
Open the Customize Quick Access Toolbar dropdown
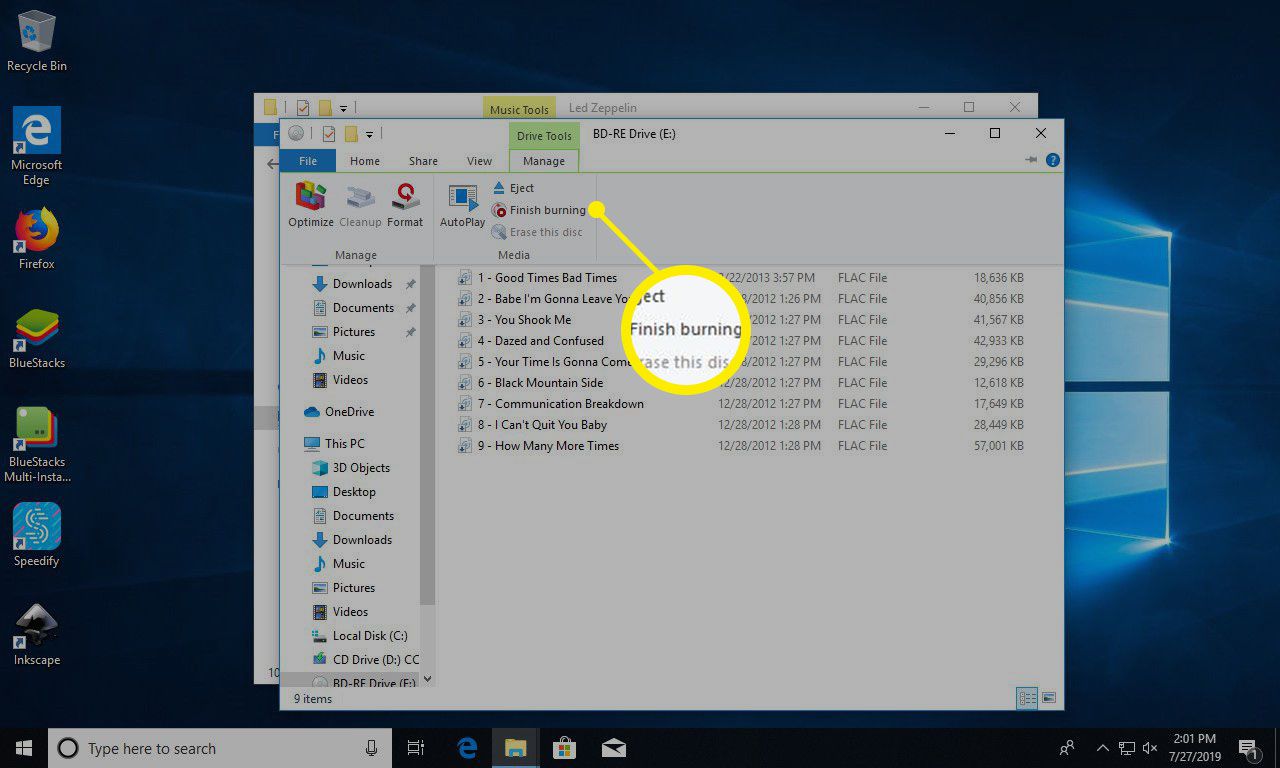click(369, 134)
